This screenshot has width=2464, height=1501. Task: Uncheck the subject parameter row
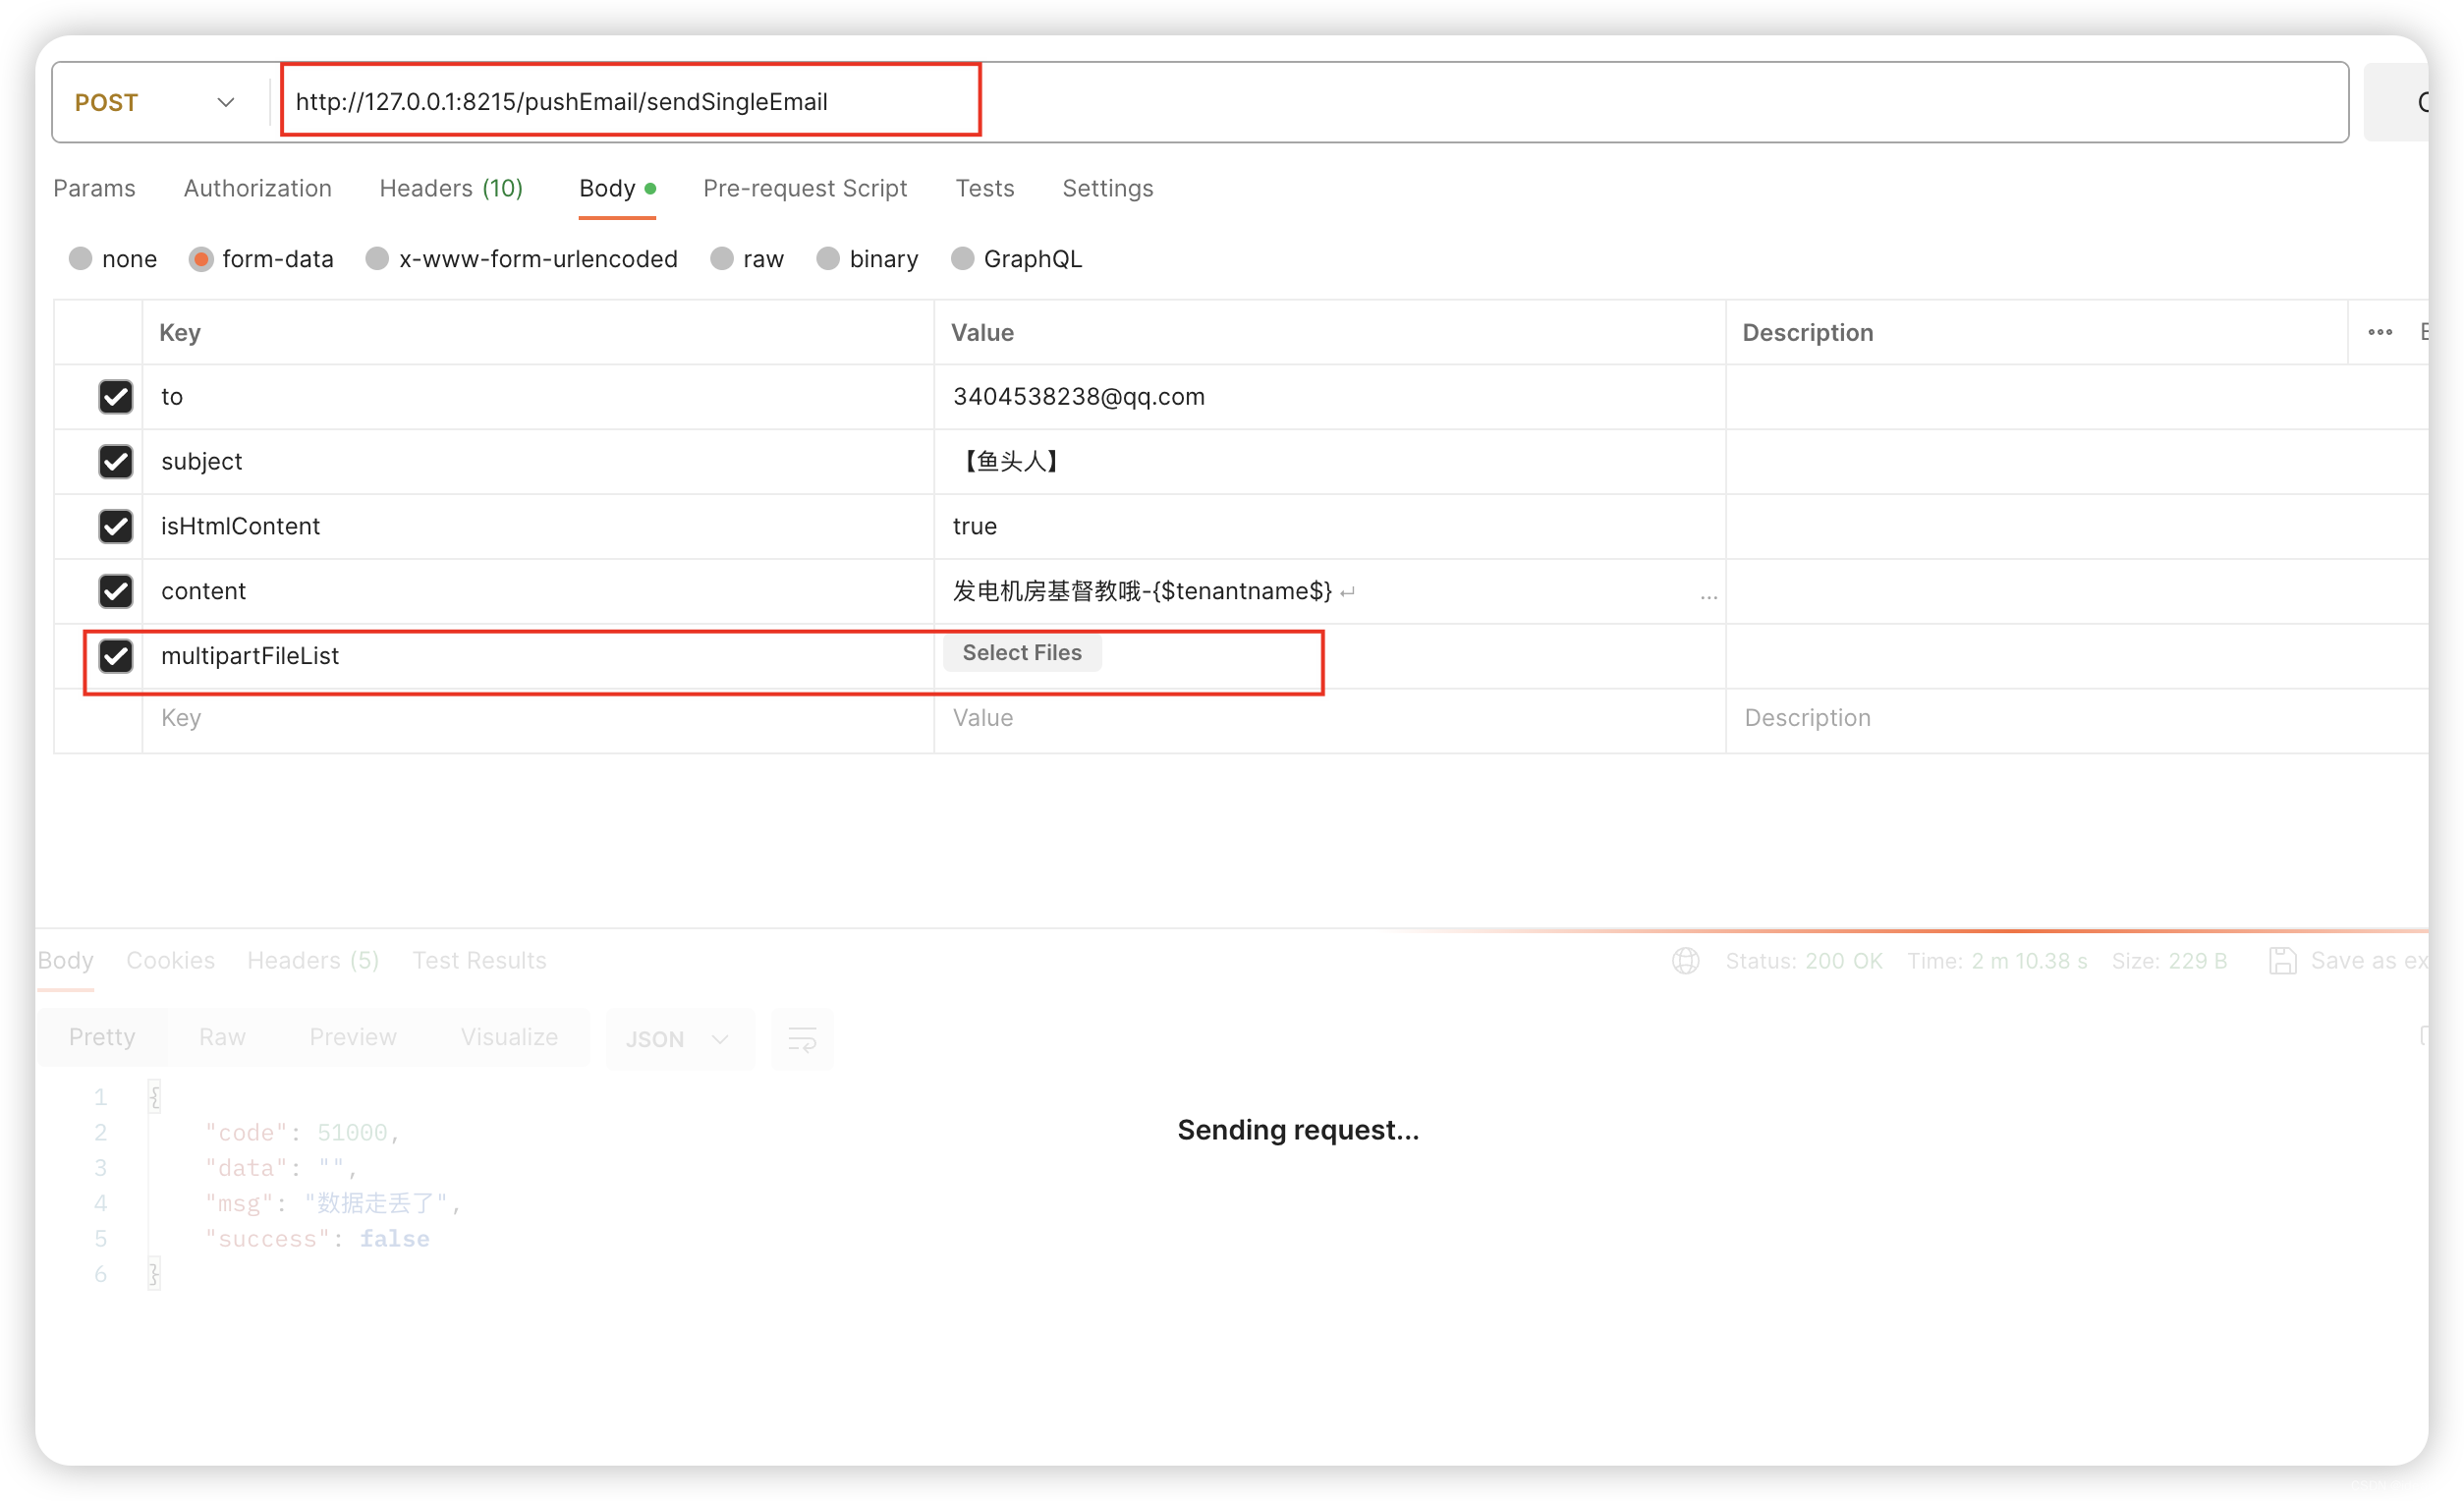tap(116, 461)
